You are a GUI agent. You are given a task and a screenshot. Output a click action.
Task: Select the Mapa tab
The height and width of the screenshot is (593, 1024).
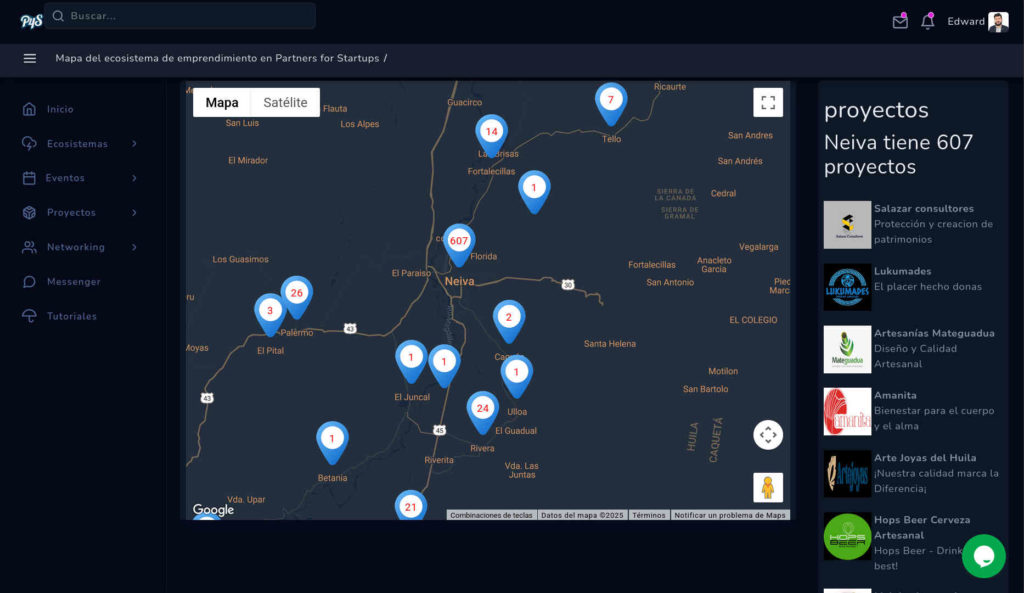point(221,101)
